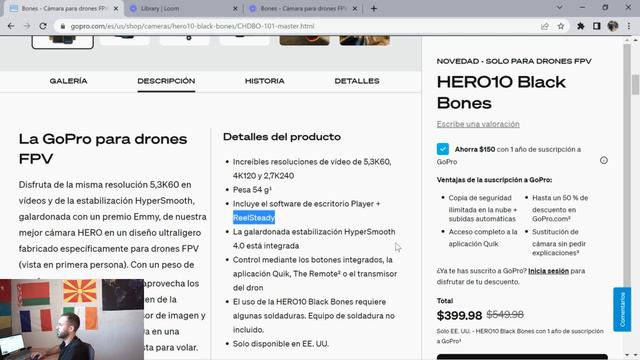Switch to the third Bones tab

(303, 9)
